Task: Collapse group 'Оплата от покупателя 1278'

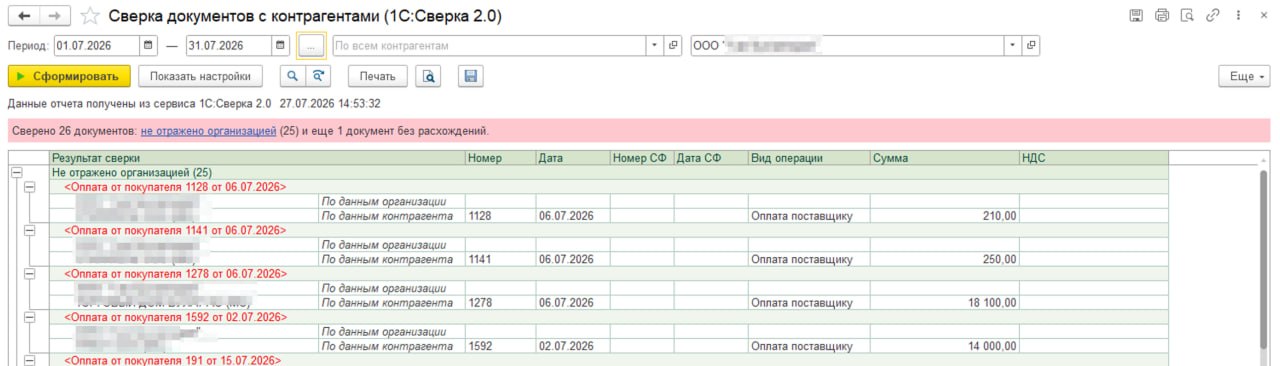Action: (29, 273)
